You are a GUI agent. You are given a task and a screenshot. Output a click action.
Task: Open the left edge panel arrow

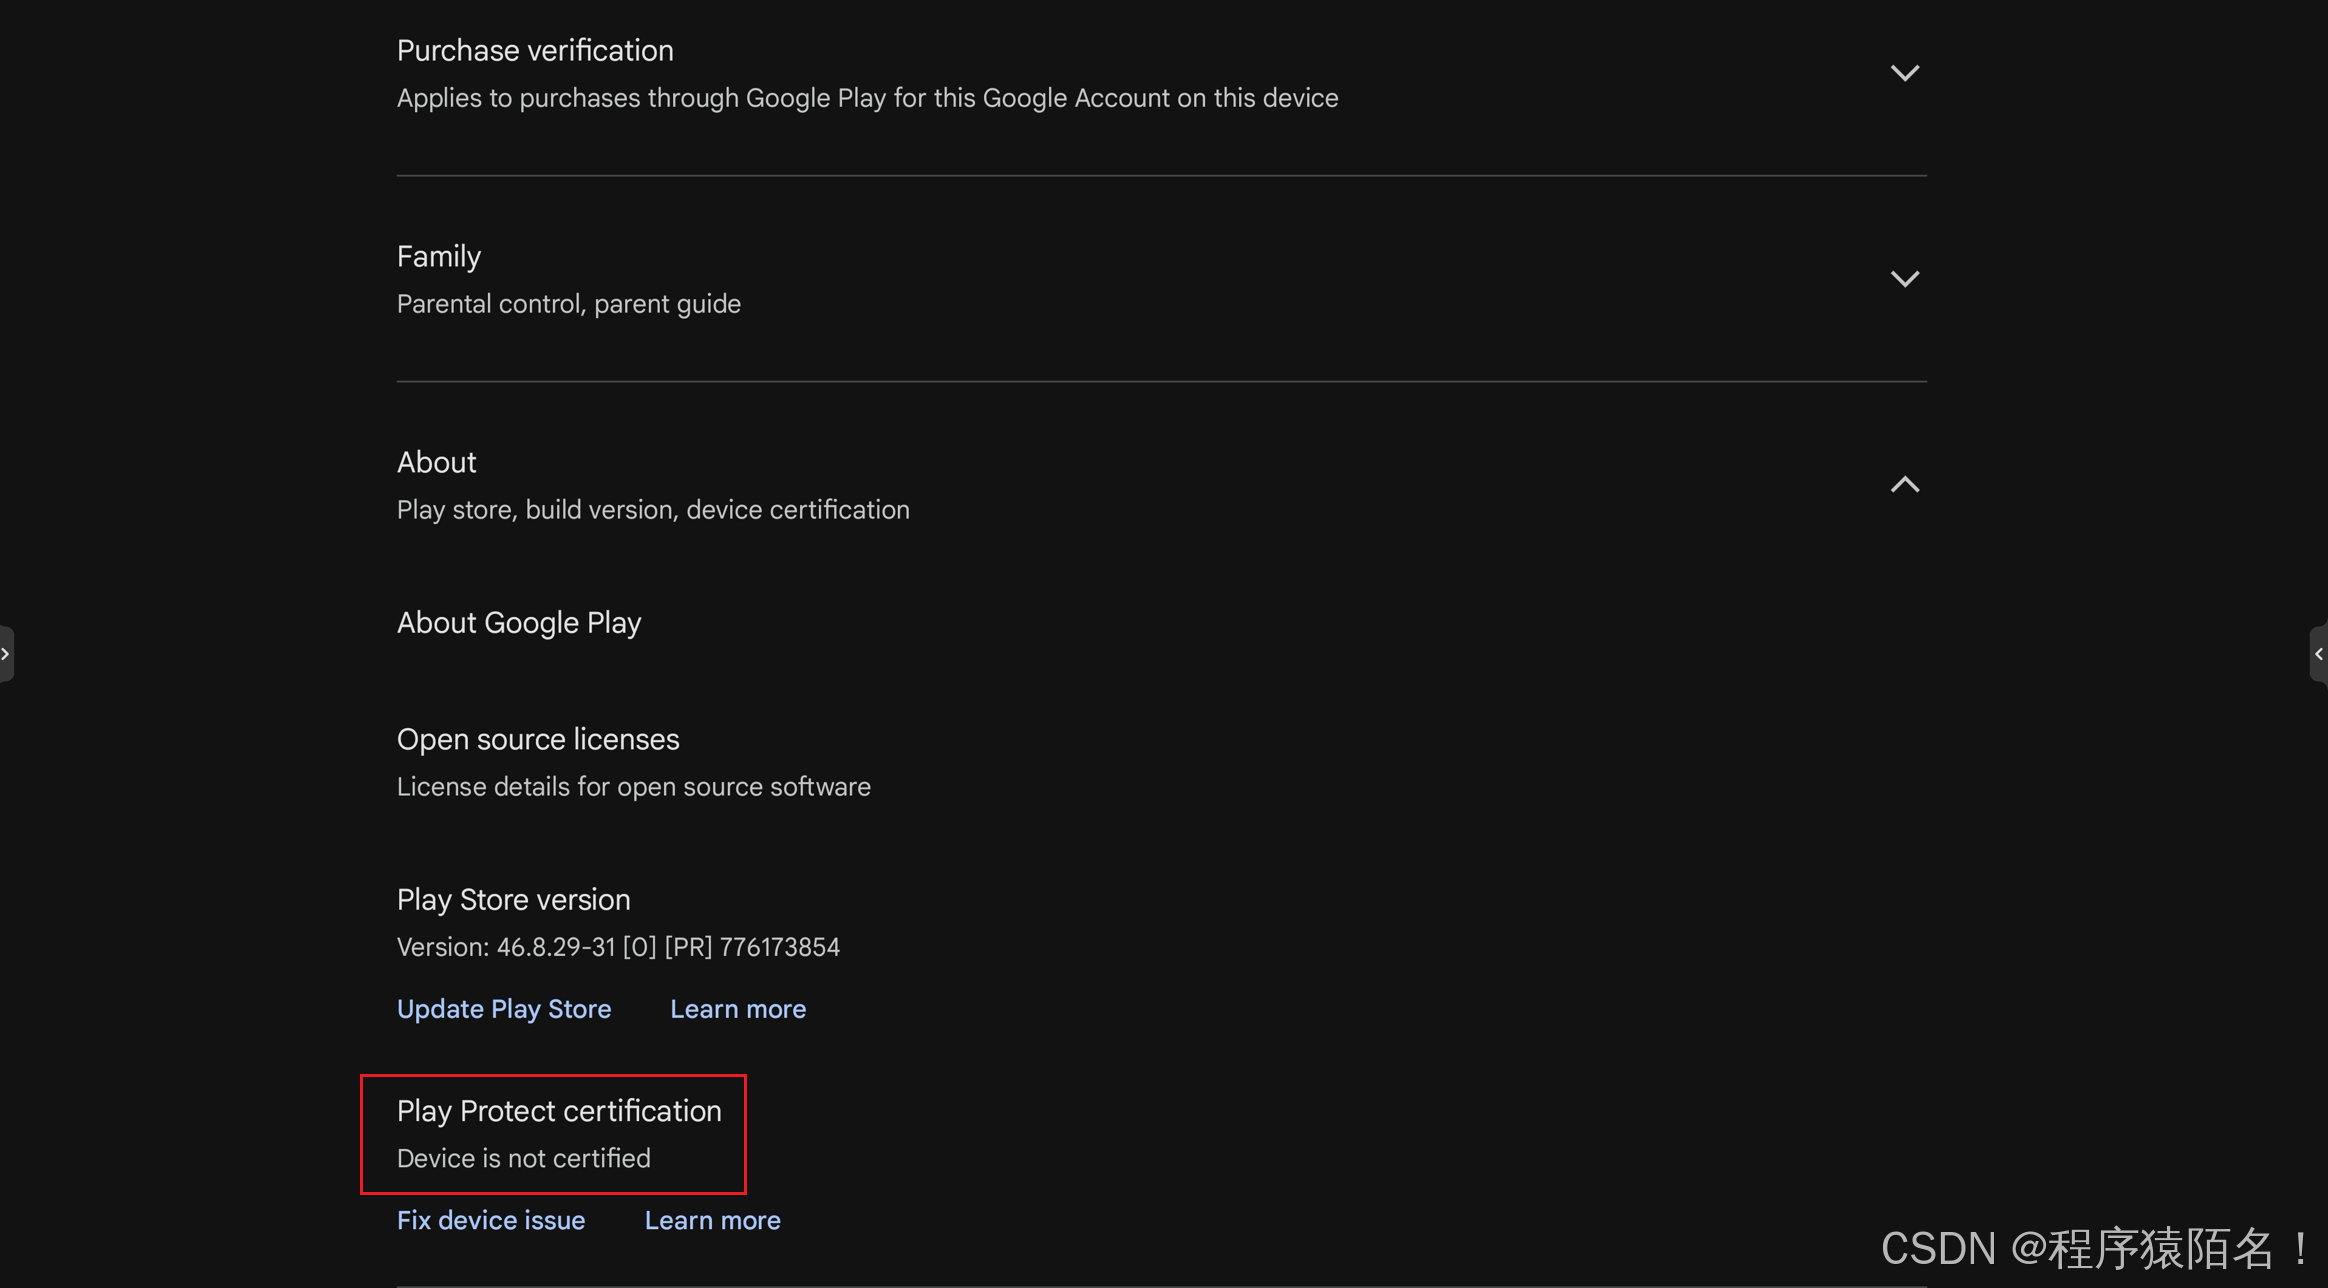pos(6,654)
